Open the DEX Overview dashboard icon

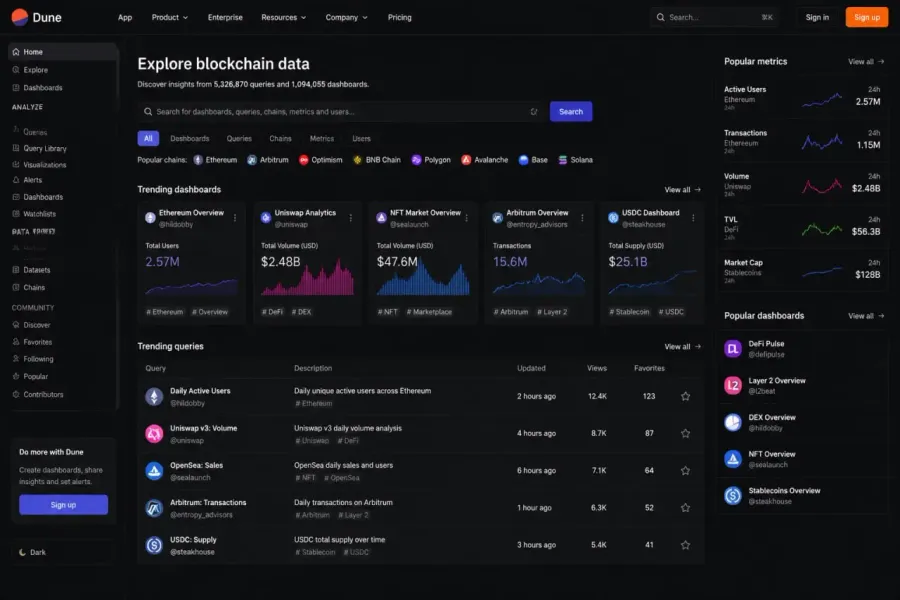(x=733, y=422)
